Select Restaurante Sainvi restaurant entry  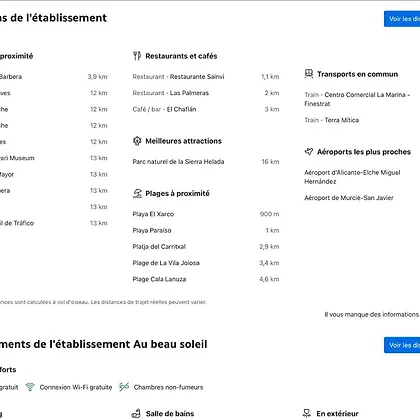[206, 77]
